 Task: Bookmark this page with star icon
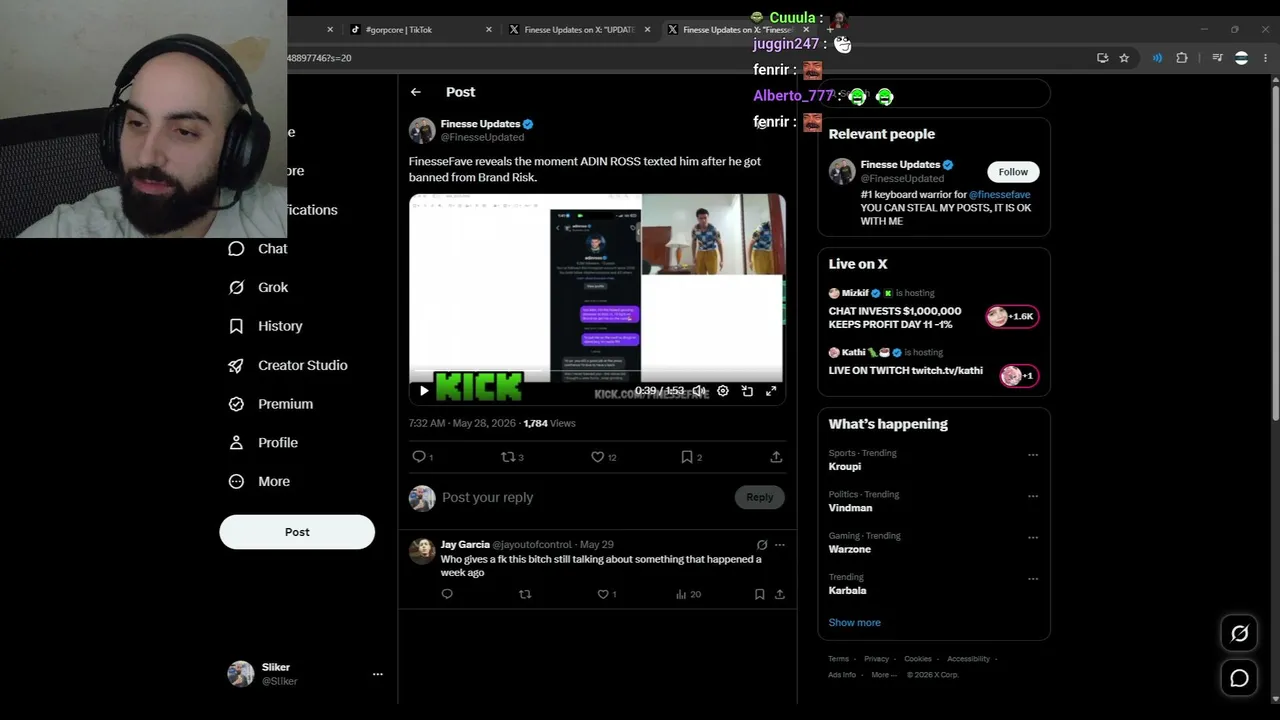click(1124, 58)
